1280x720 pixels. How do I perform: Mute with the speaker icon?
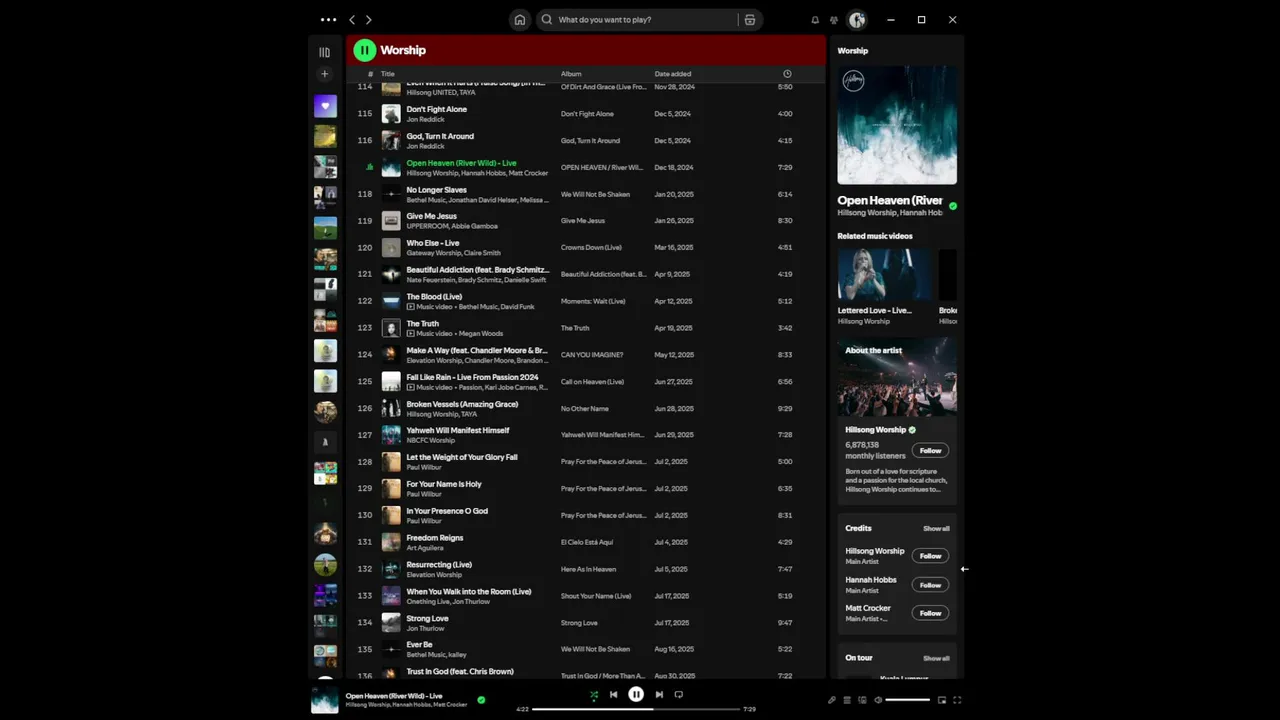(x=878, y=700)
